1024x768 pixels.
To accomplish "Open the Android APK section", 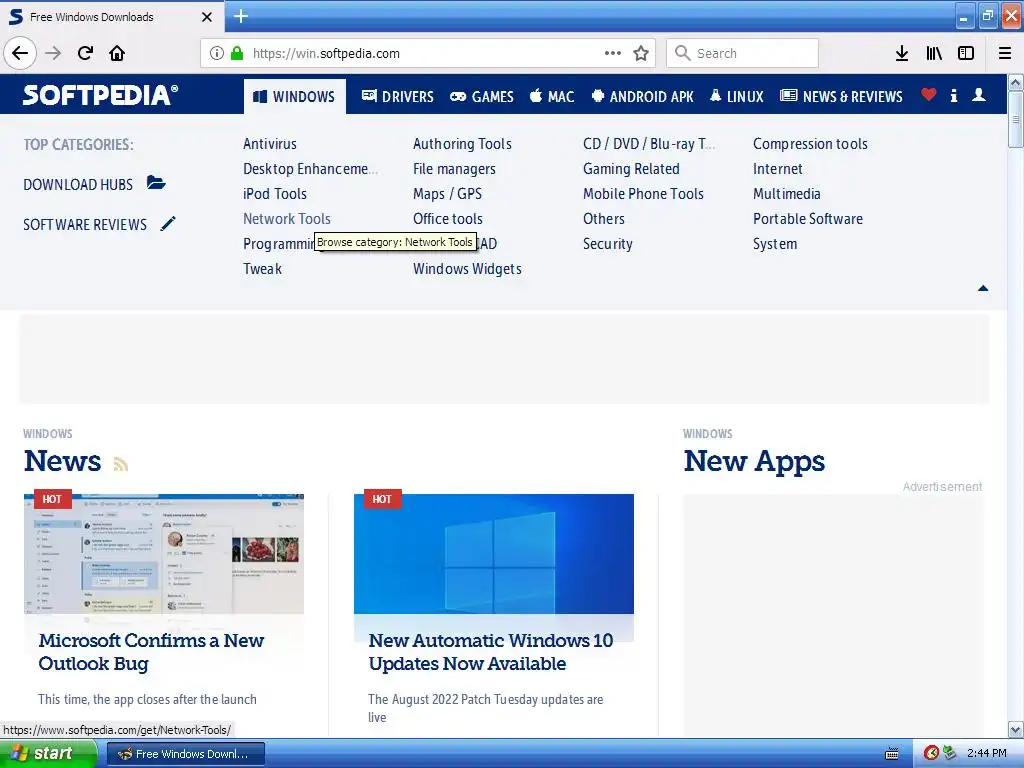I will (x=643, y=97).
